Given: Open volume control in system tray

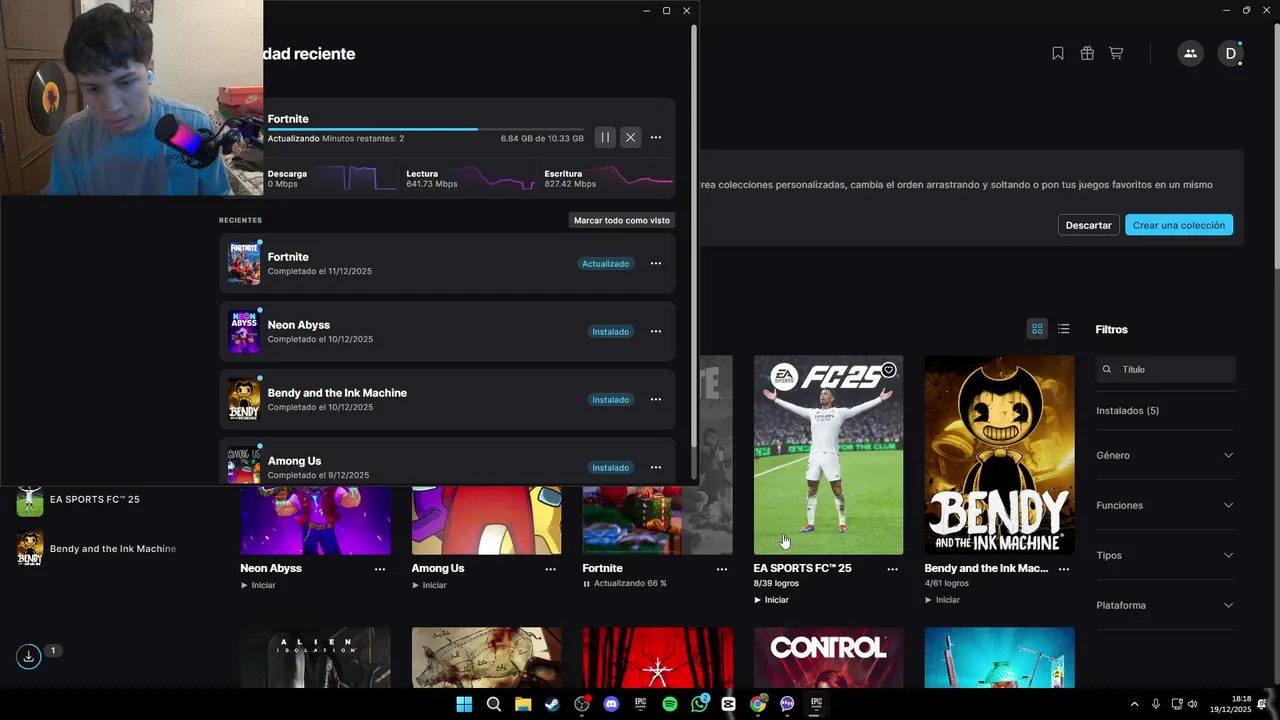Looking at the screenshot, I should click(1192, 704).
